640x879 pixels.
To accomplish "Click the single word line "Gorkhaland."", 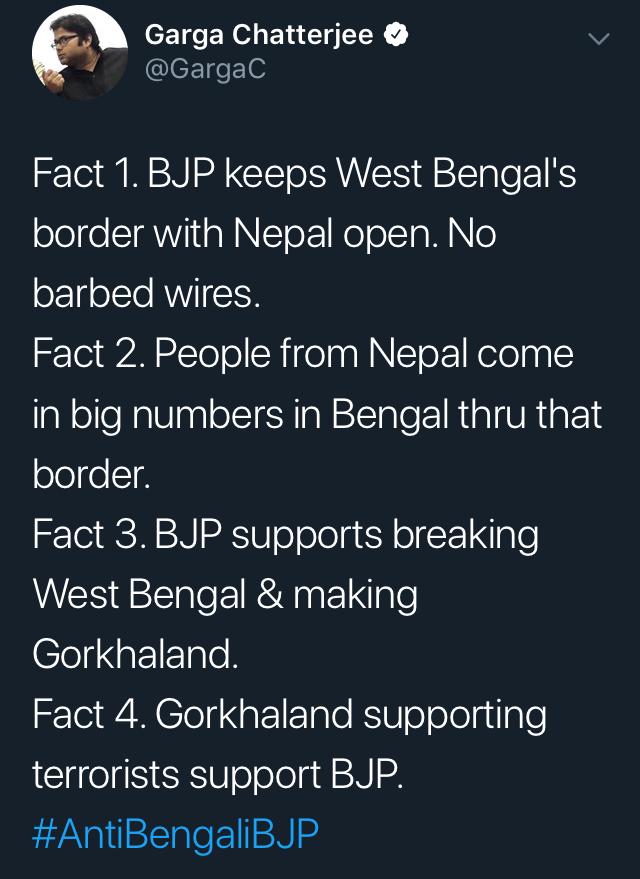I will [x=135, y=655].
